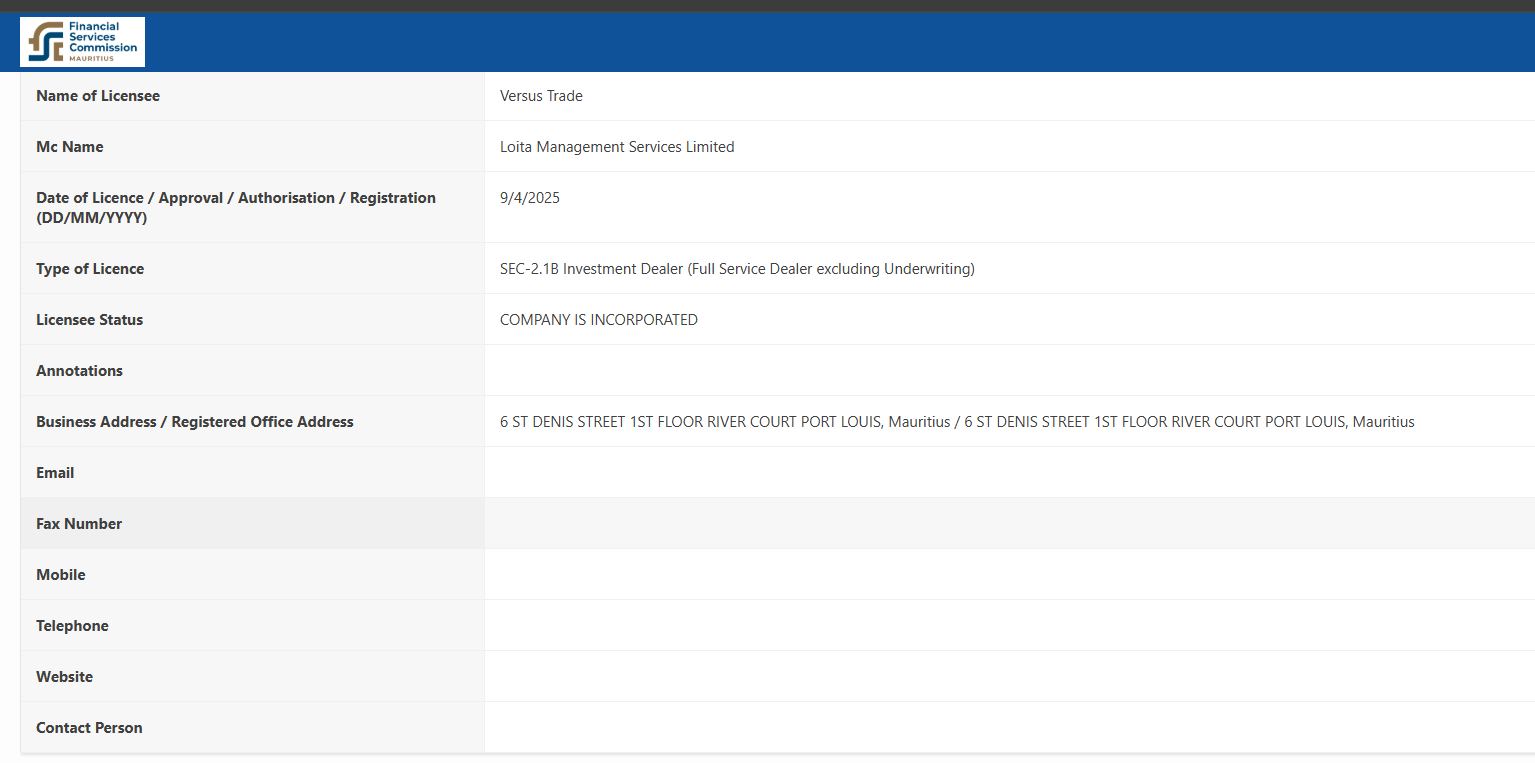Select the 'Fax Number' row label
The image size is (1535, 763).
[x=79, y=524]
